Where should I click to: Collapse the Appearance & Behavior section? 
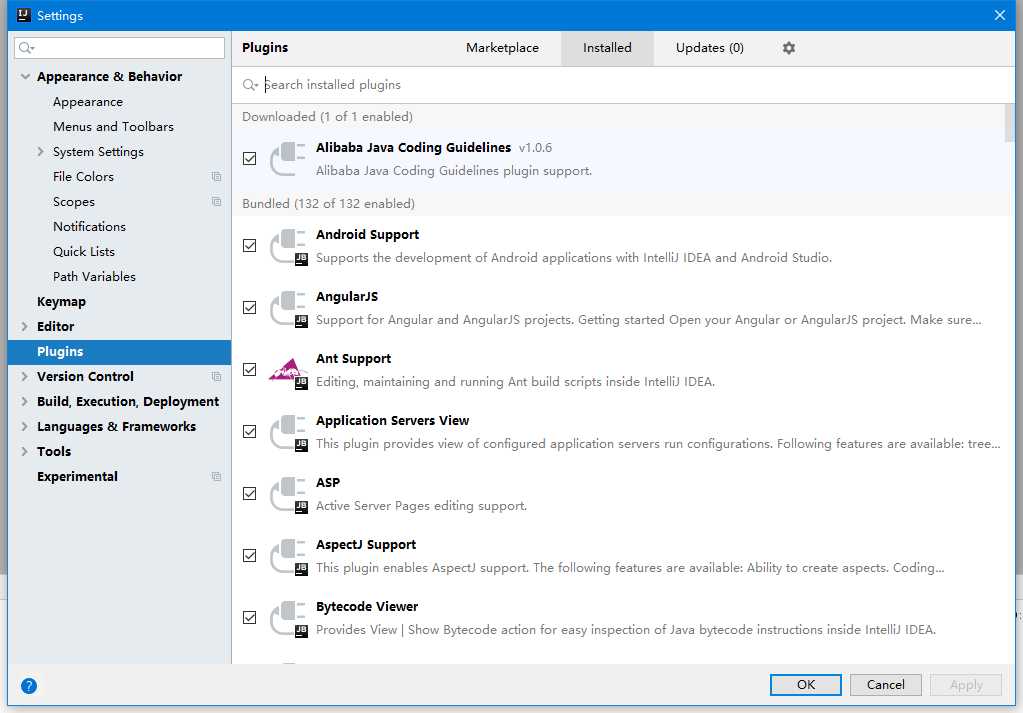pos(25,77)
